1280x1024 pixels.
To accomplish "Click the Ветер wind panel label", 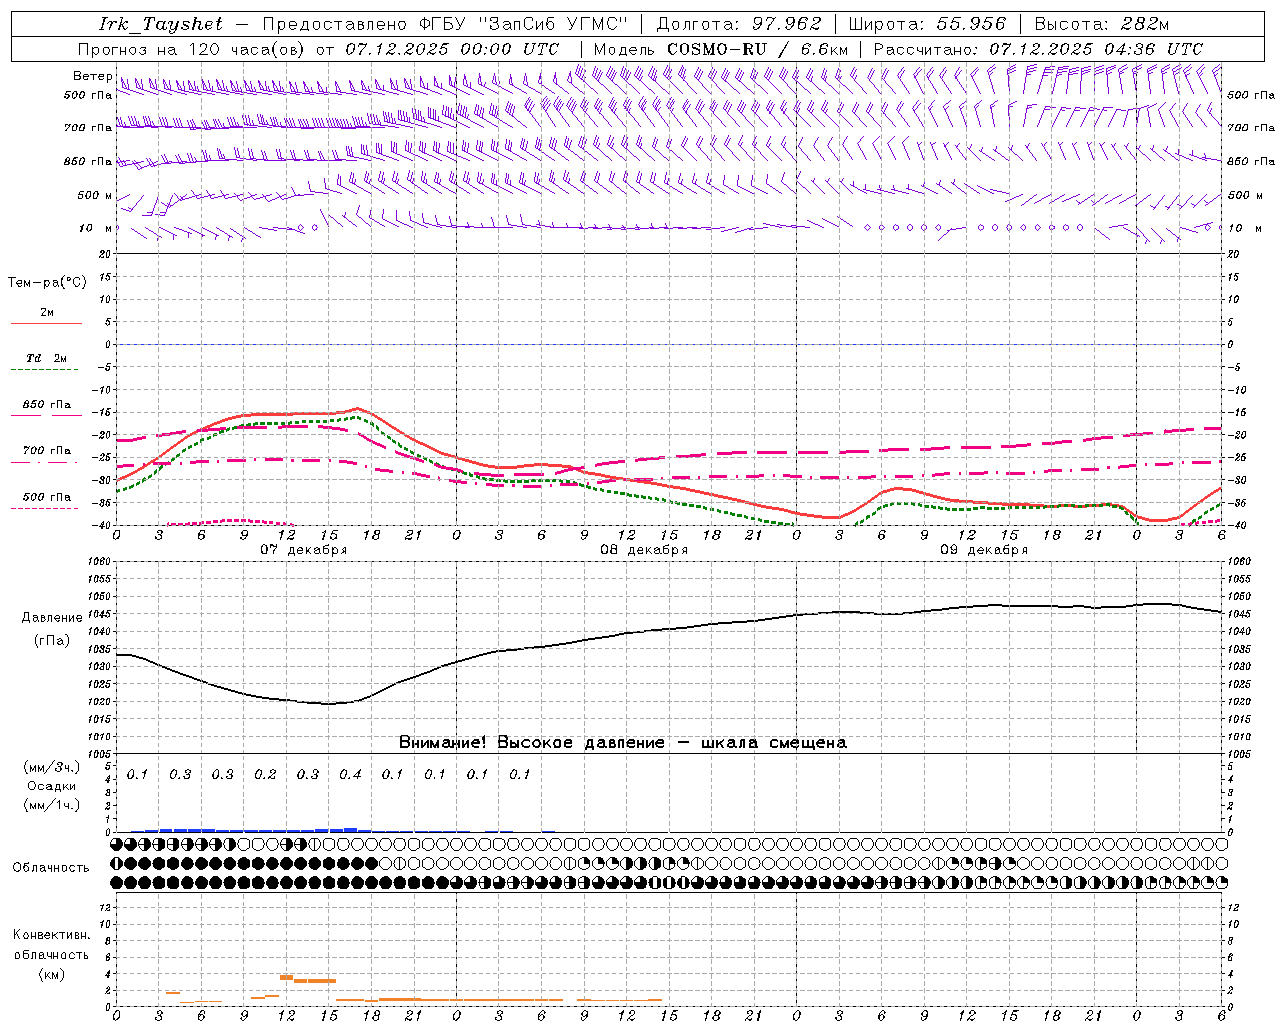I will [92, 76].
